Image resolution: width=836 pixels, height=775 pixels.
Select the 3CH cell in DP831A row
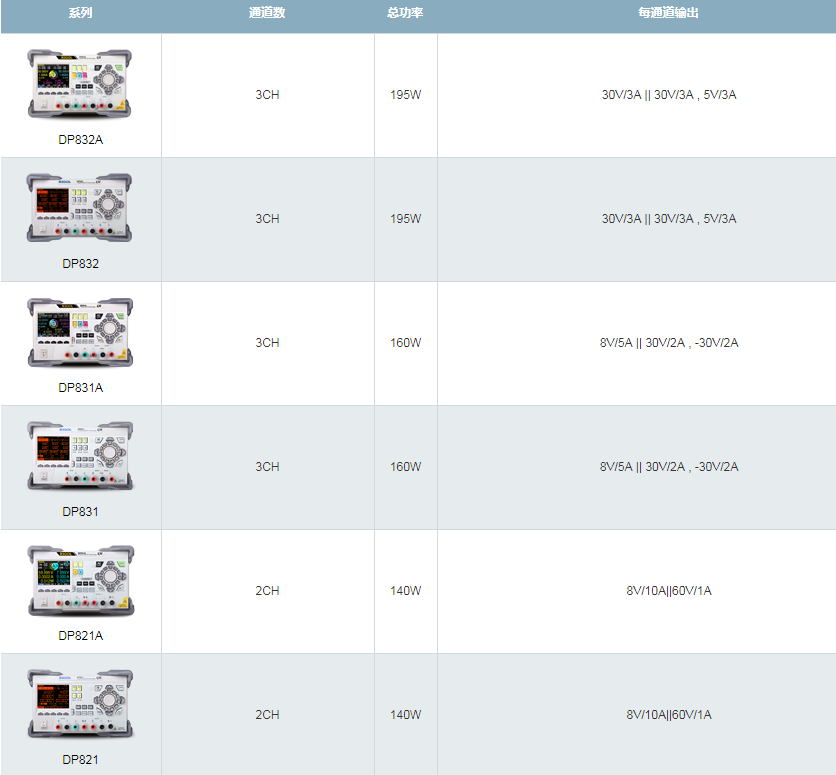267,343
